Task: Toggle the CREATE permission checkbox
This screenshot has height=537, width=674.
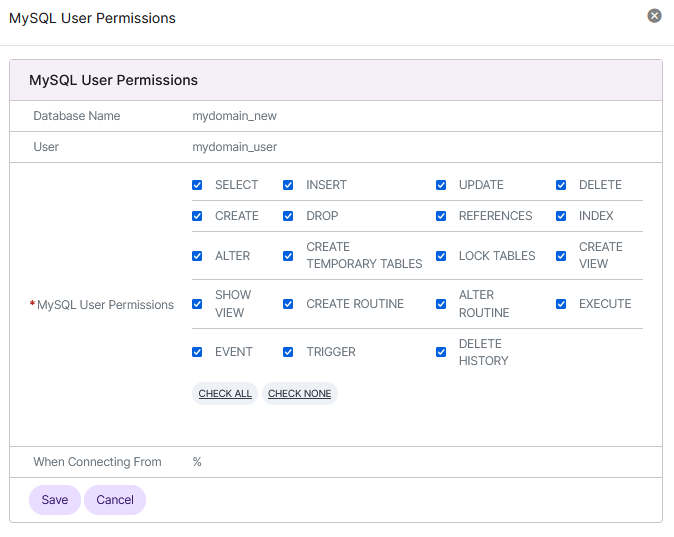Action: (x=197, y=216)
